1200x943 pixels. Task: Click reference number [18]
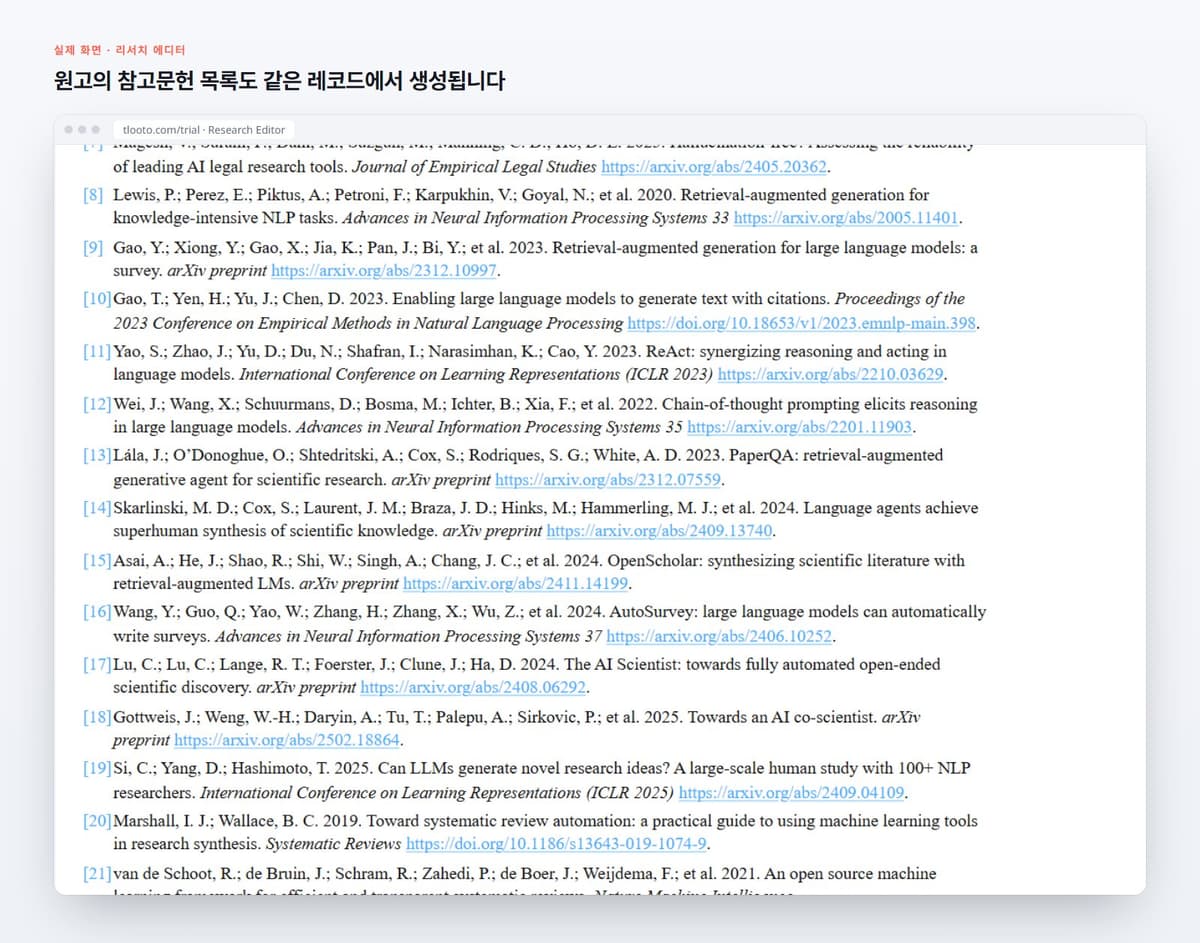click(x=97, y=717)
